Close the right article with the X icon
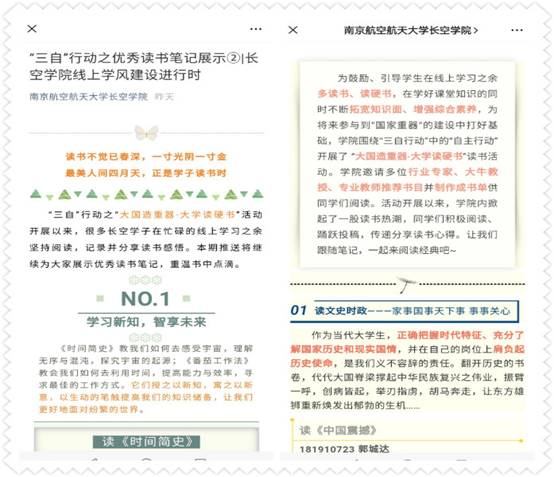 tap(293, 30)
